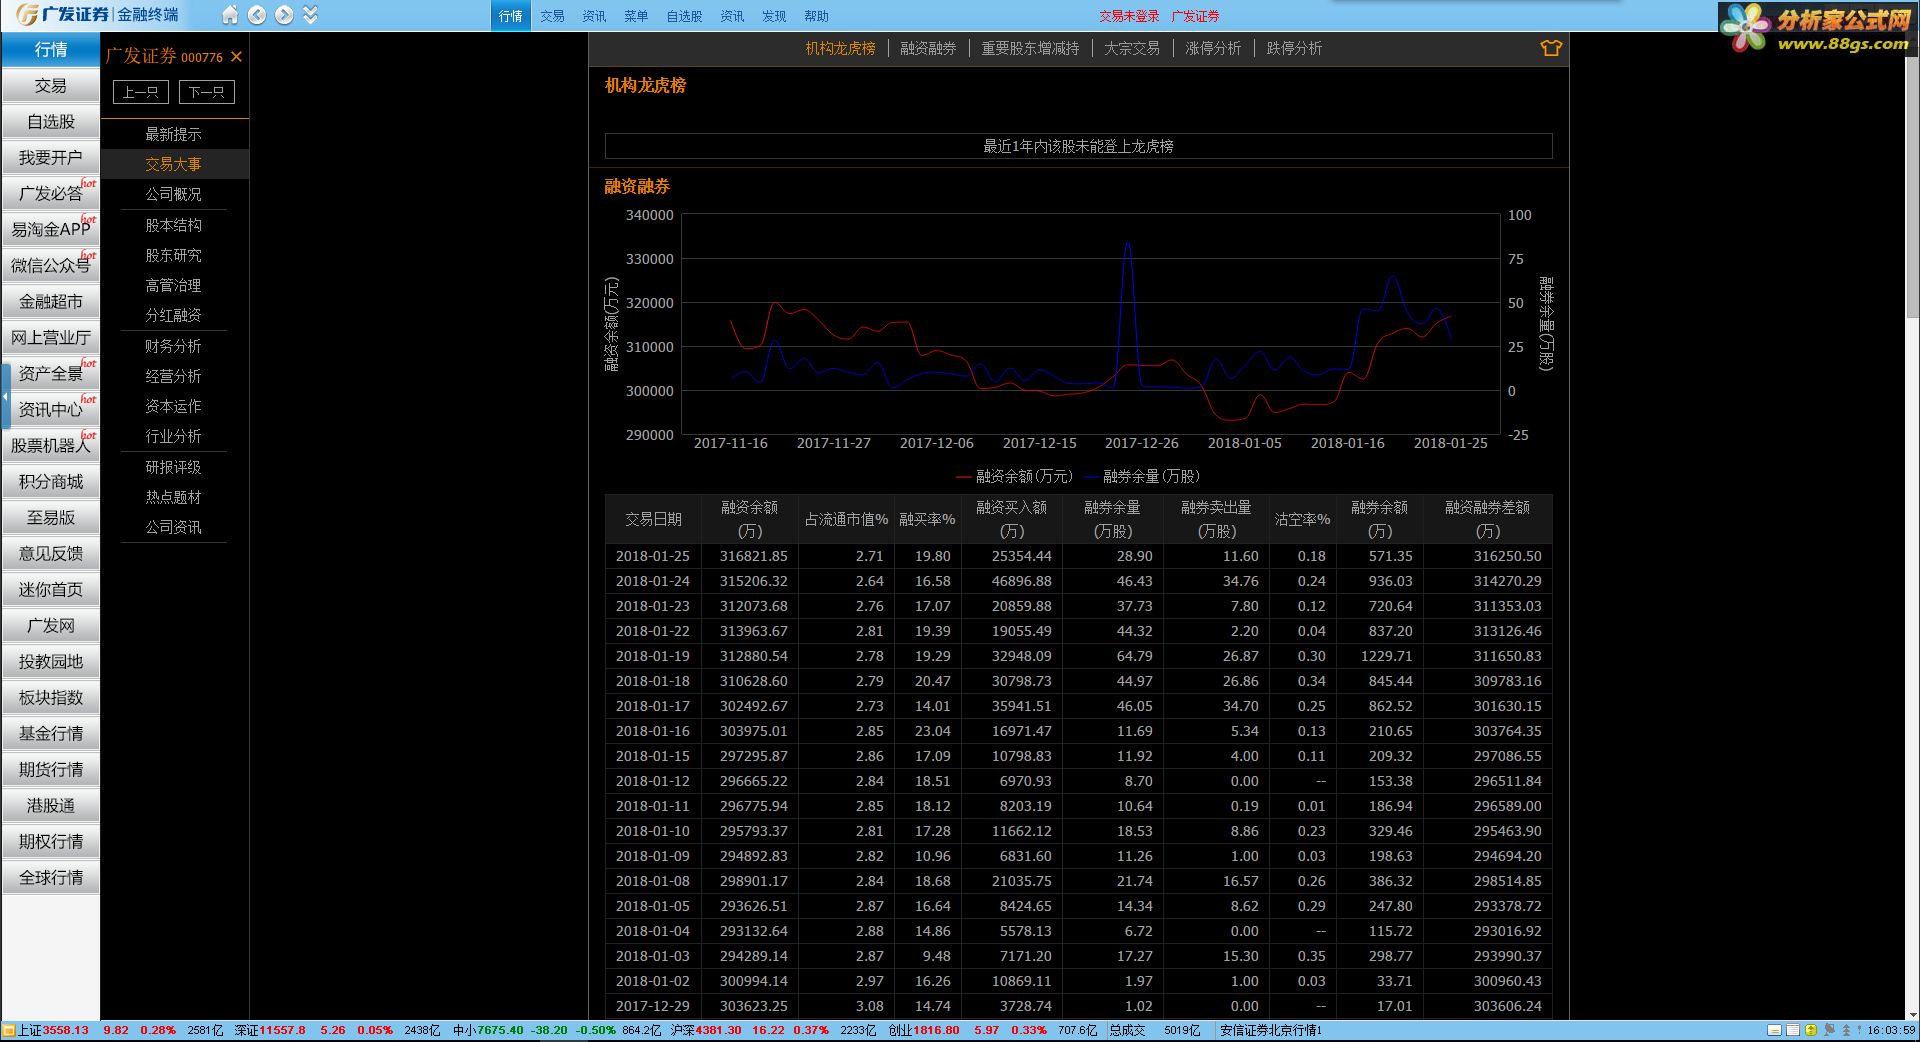Open 金融超市 in the sidebar

point(51,302)
